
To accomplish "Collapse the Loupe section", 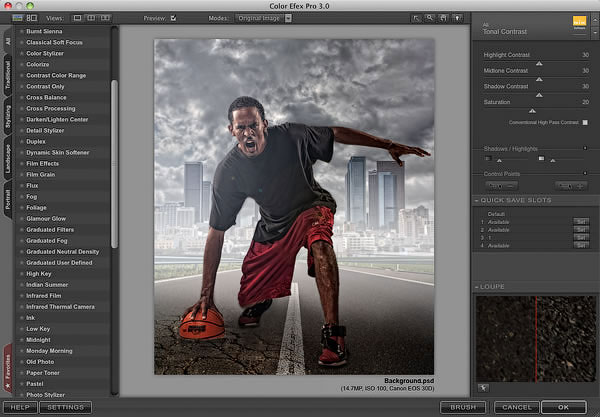I will click(x=478, y=287).
